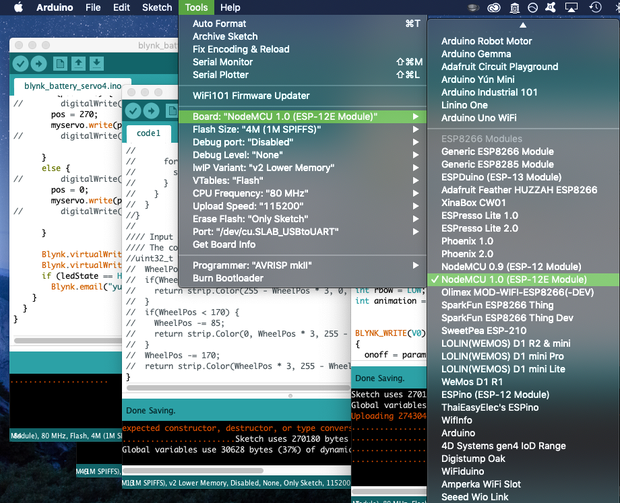620x503 pixels.
Task: Open the Time Machine menu bar icon
Action: pyautogui.click(x=595, y=7)
